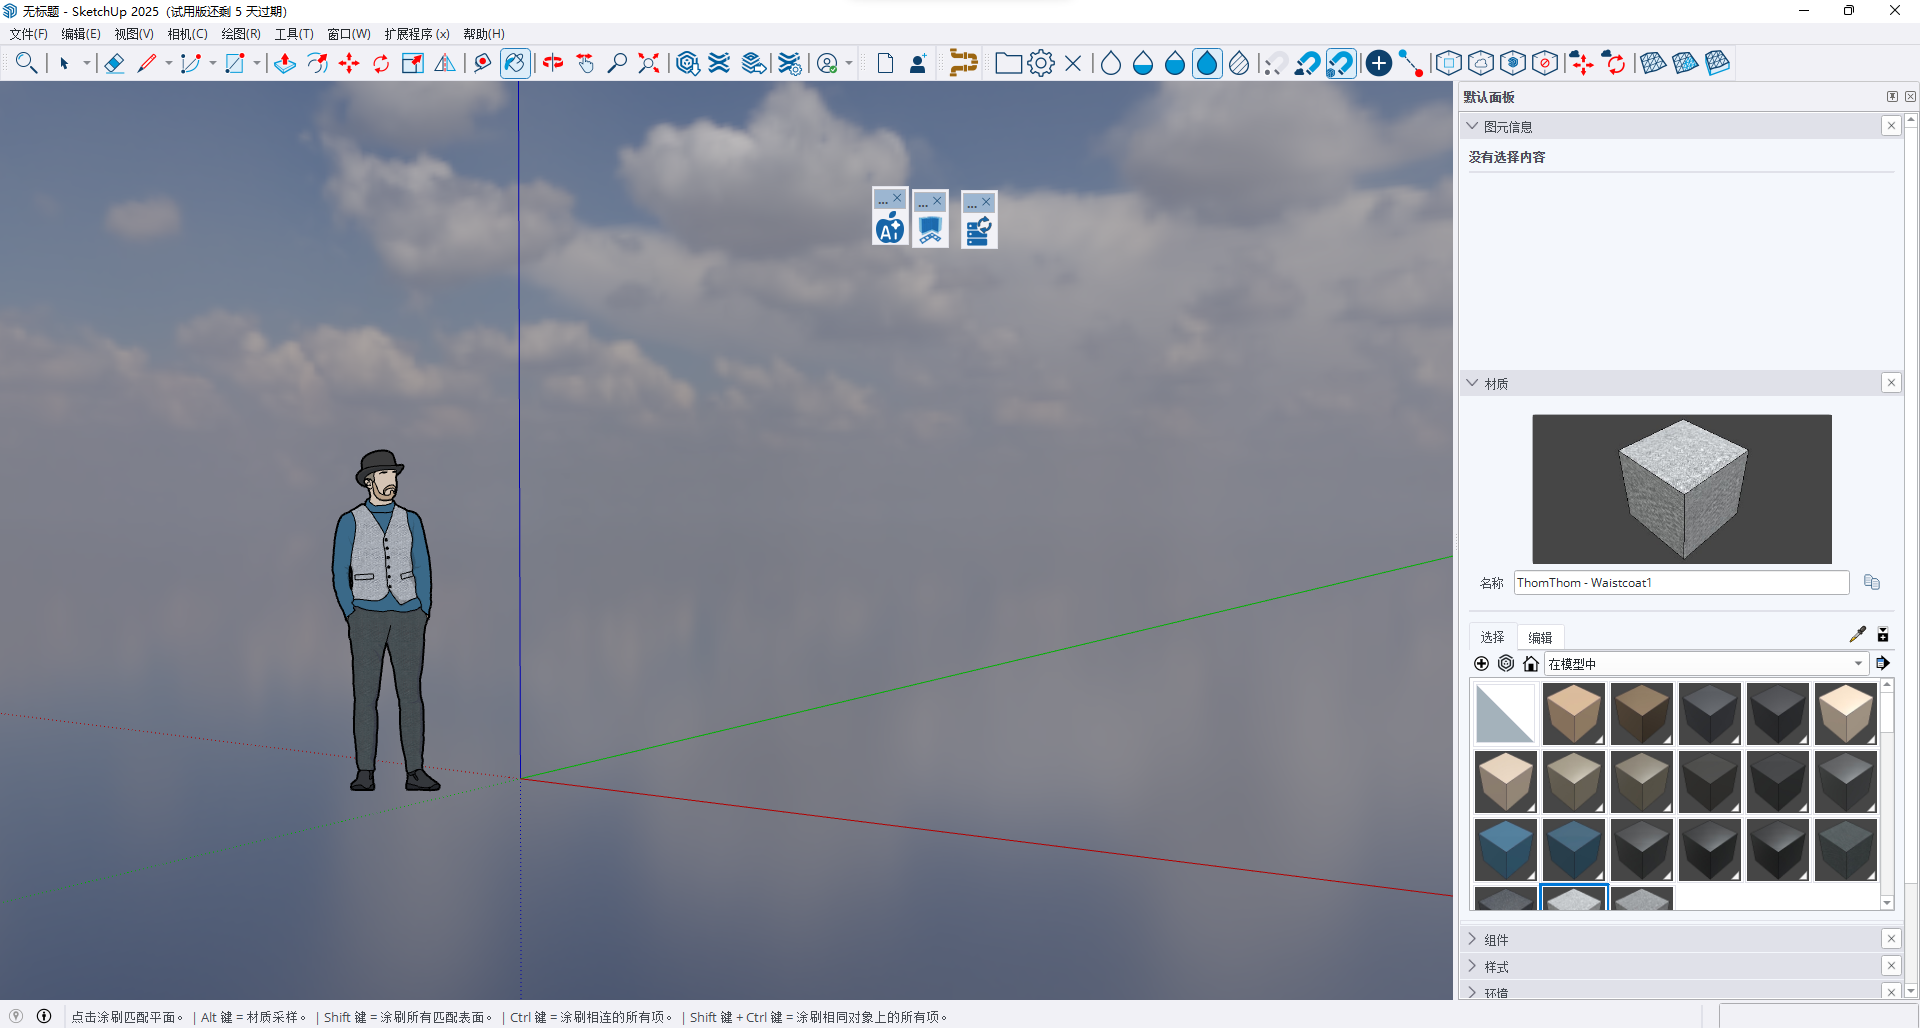Select the Move tool with red arrows
The height and width of the screenshot is (1028, 1920).
[x=349, y=64]
